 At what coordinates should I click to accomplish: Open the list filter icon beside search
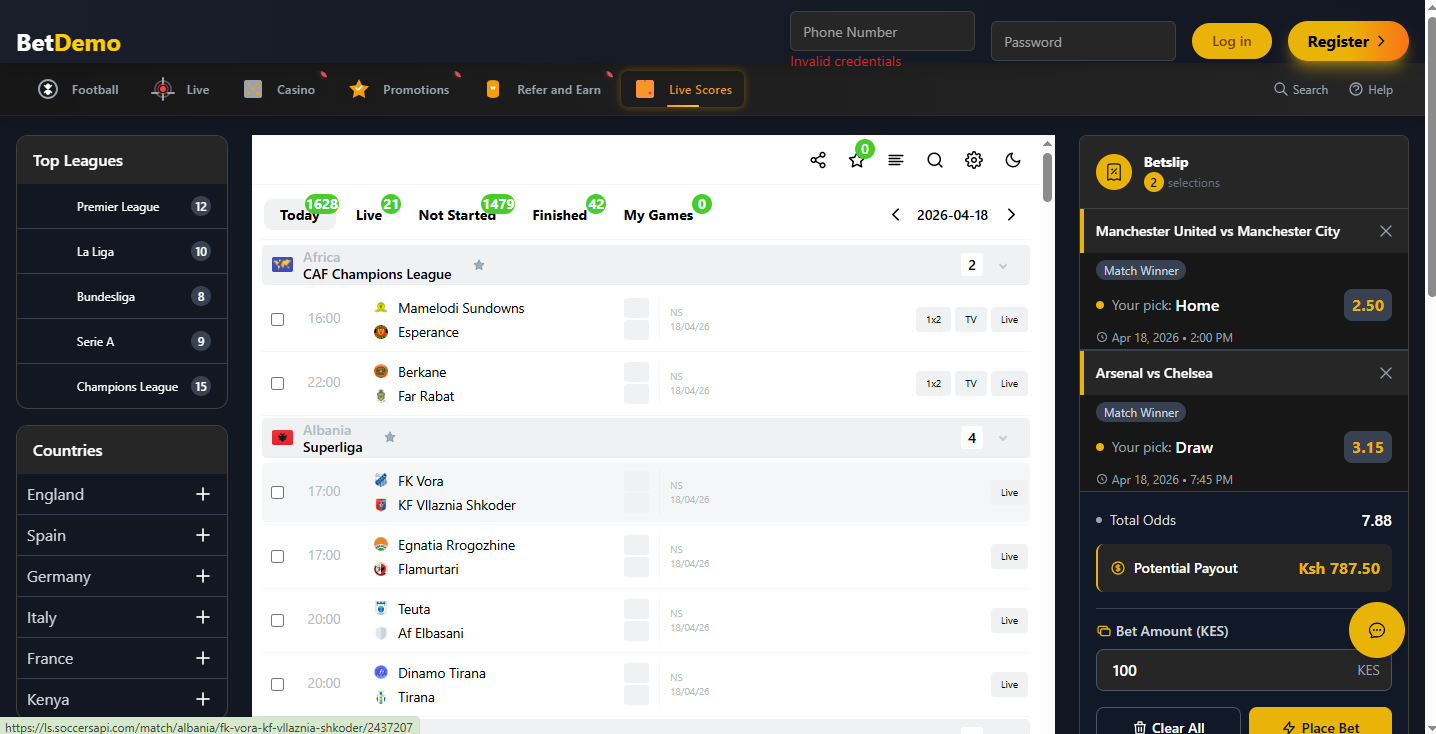pyautogui.click(x=895, y=159)
